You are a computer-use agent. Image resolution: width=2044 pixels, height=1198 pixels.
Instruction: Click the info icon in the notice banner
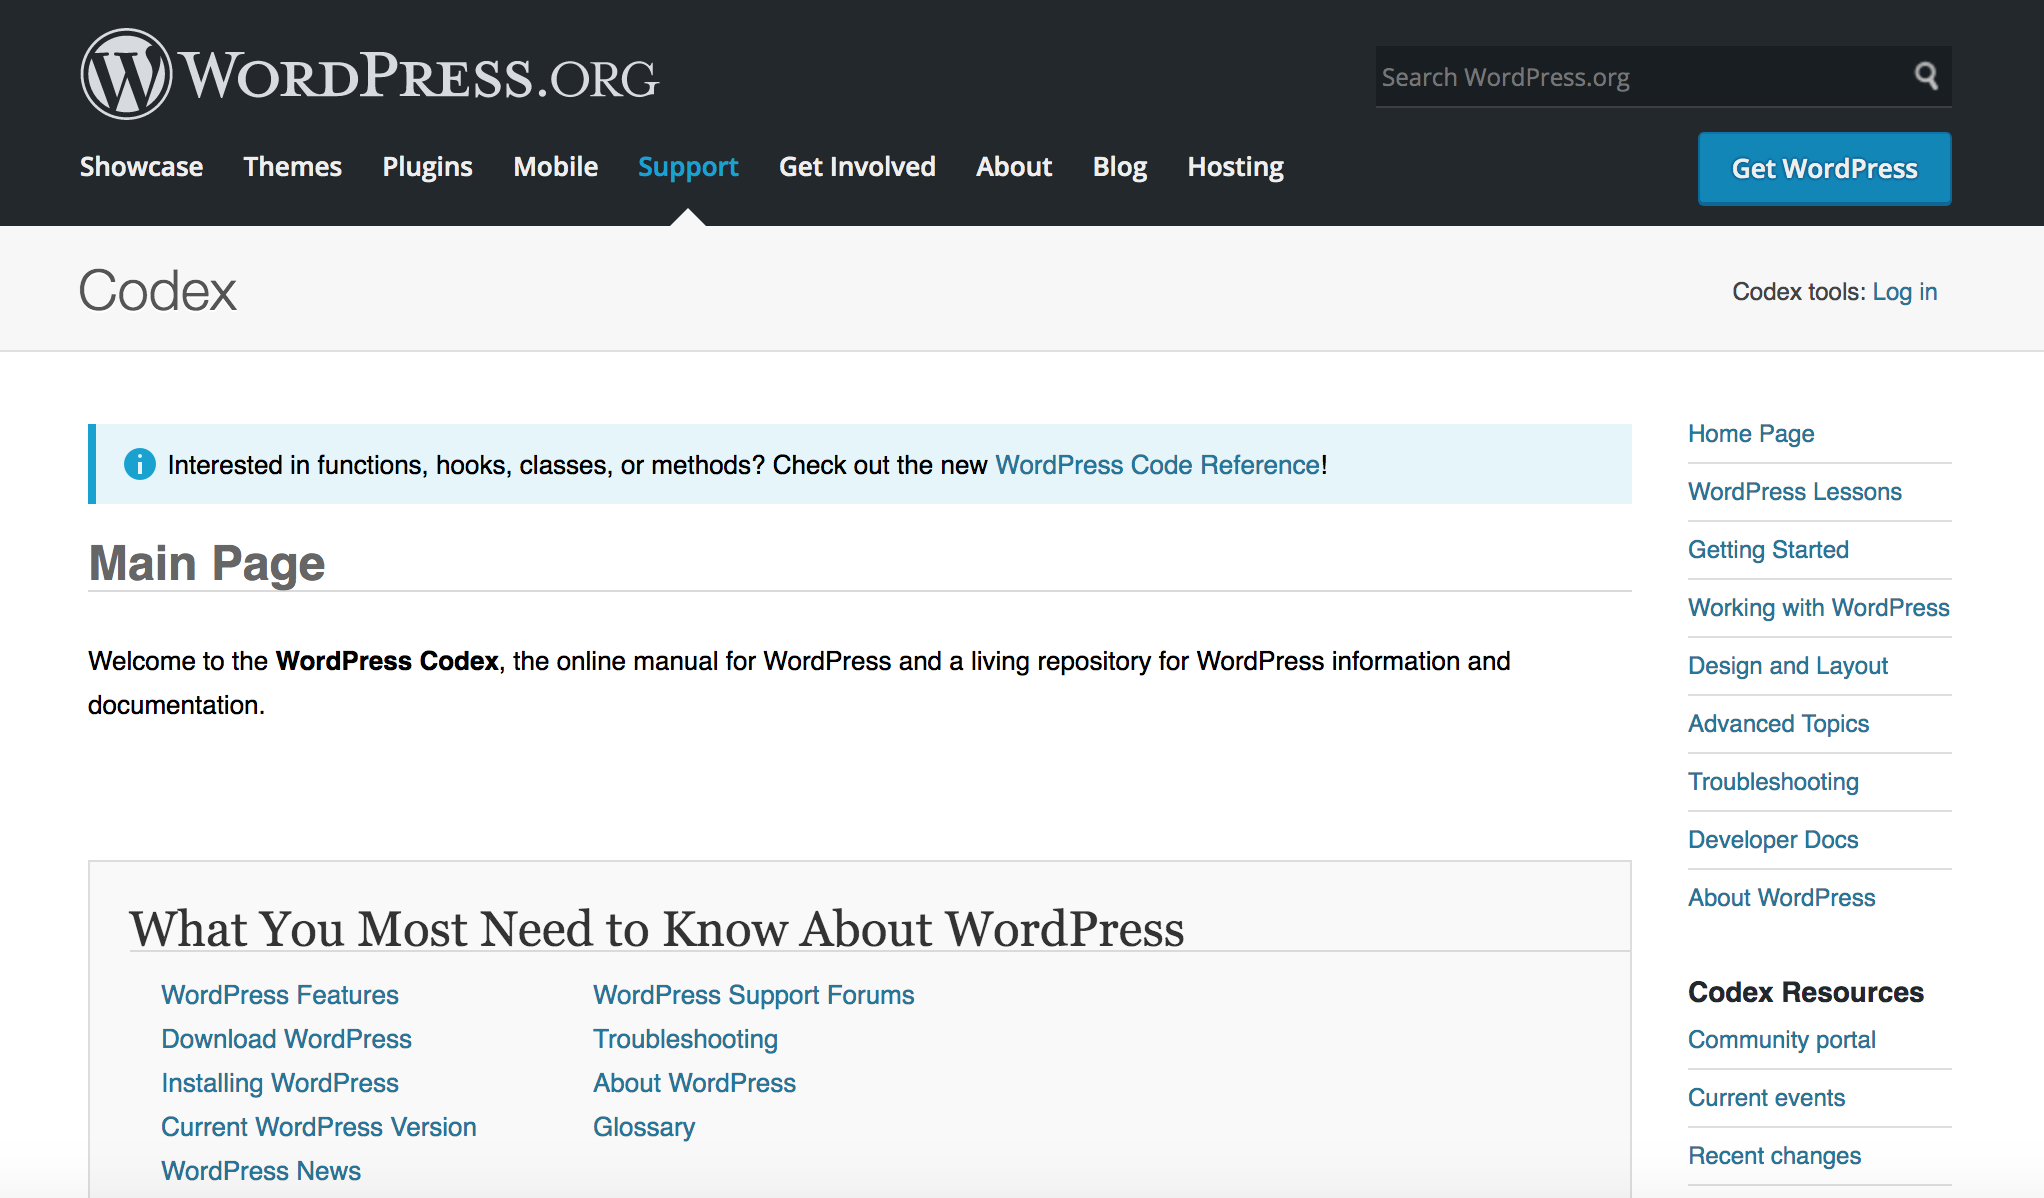(139, 464)
